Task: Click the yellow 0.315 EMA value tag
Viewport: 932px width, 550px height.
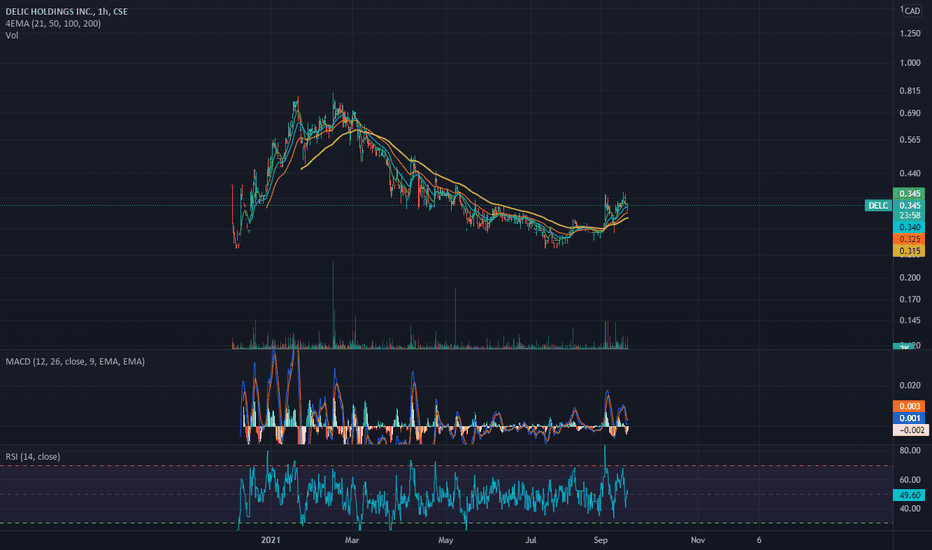Action: point(909,251)
